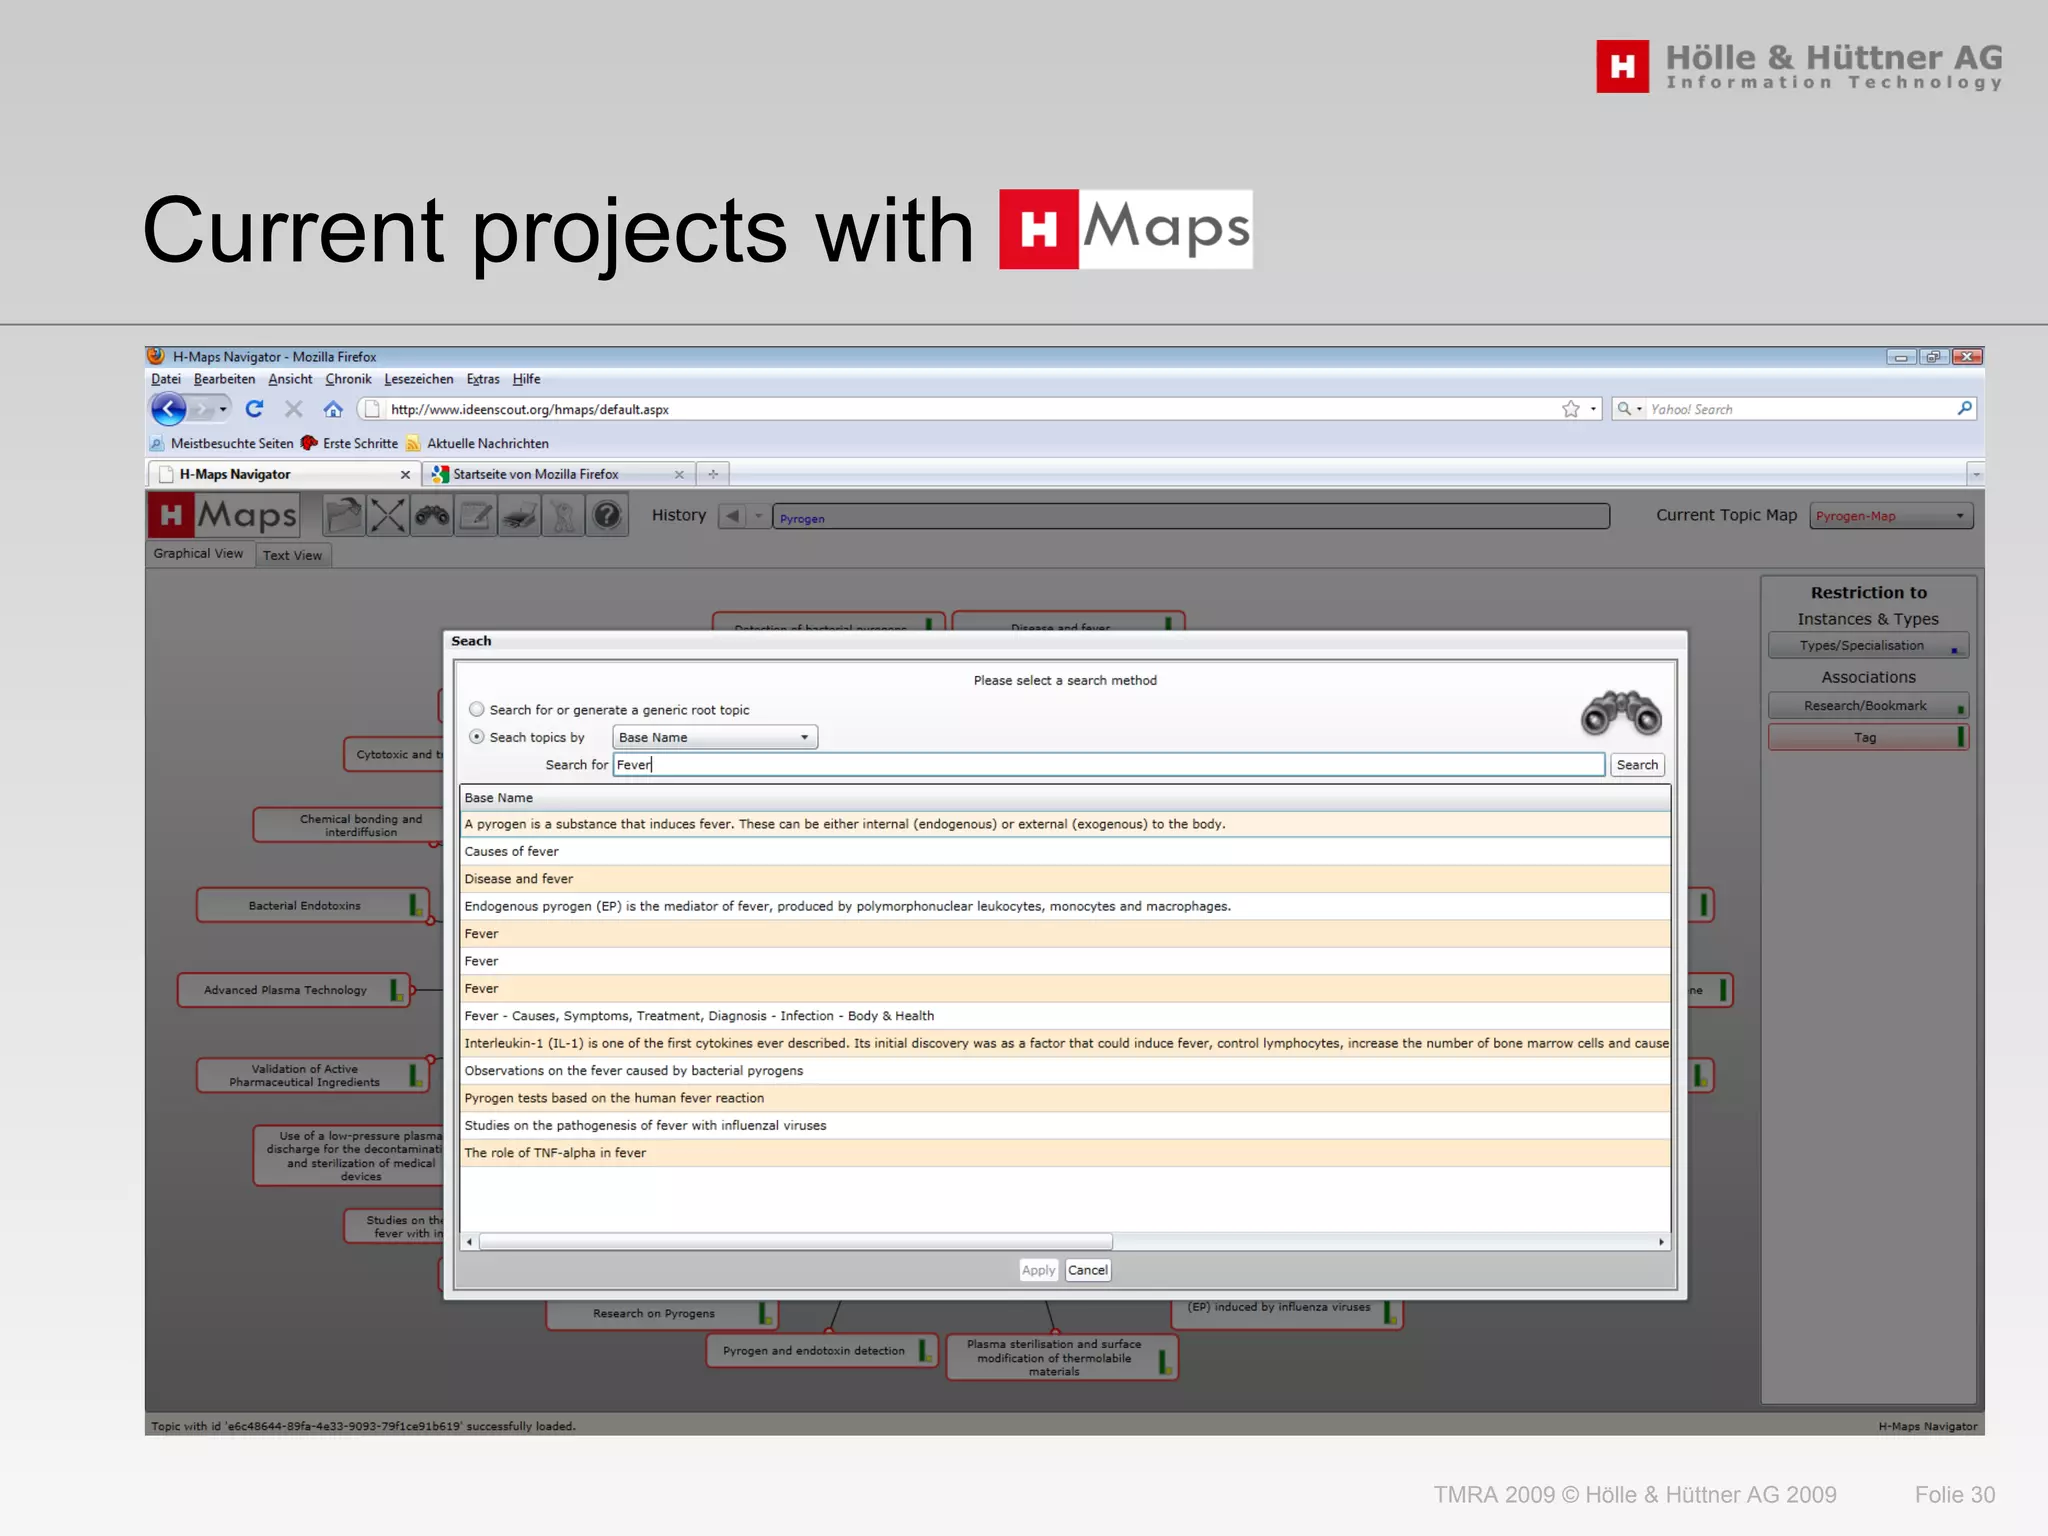
Task: Click the 'Search for' input field
Action: (1108, 765)
